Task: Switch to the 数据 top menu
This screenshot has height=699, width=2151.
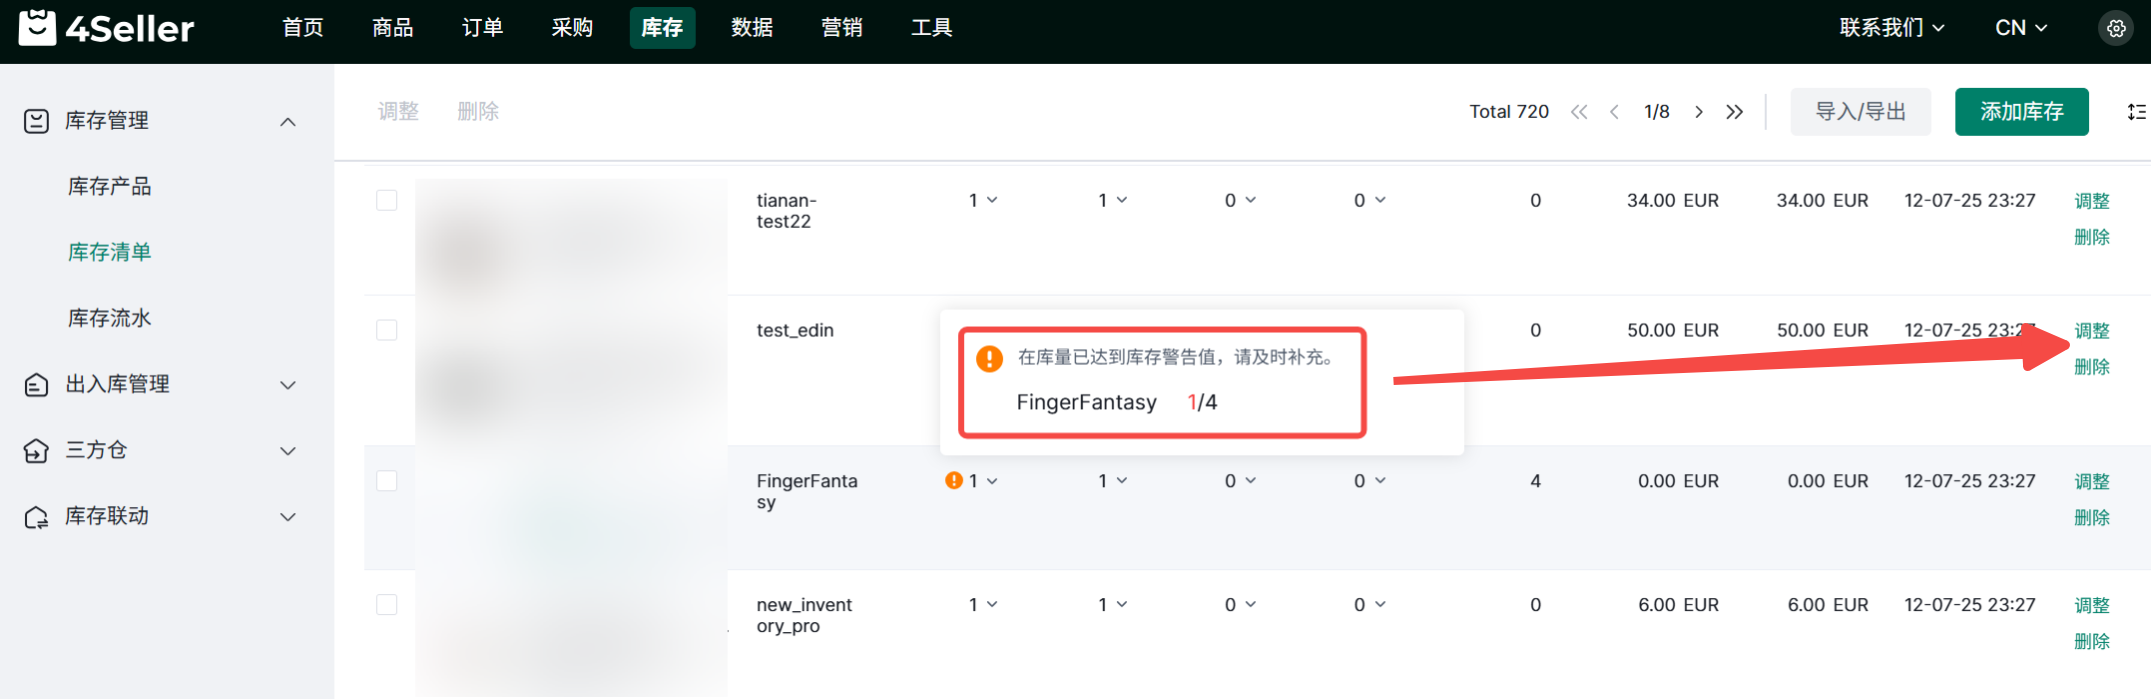Action: pyautogui.click(x=752, y=28)
